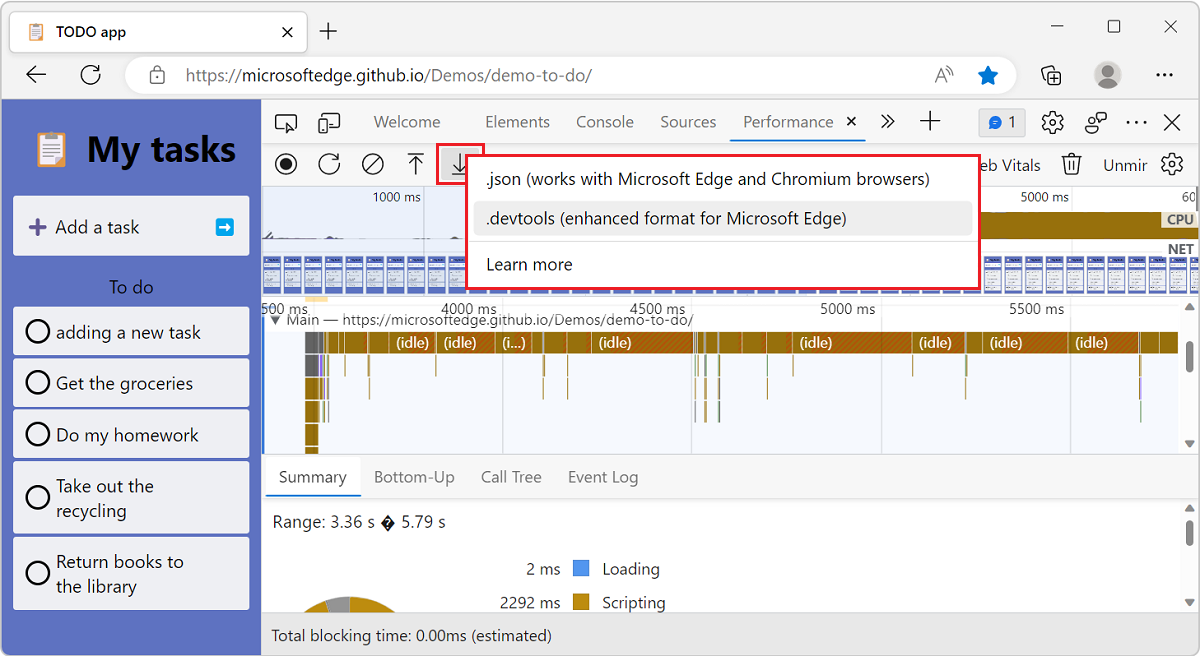This screenshot has width=1200, height=656.
Task: Check off 'Return books to the library'
Action: [38, 573]
